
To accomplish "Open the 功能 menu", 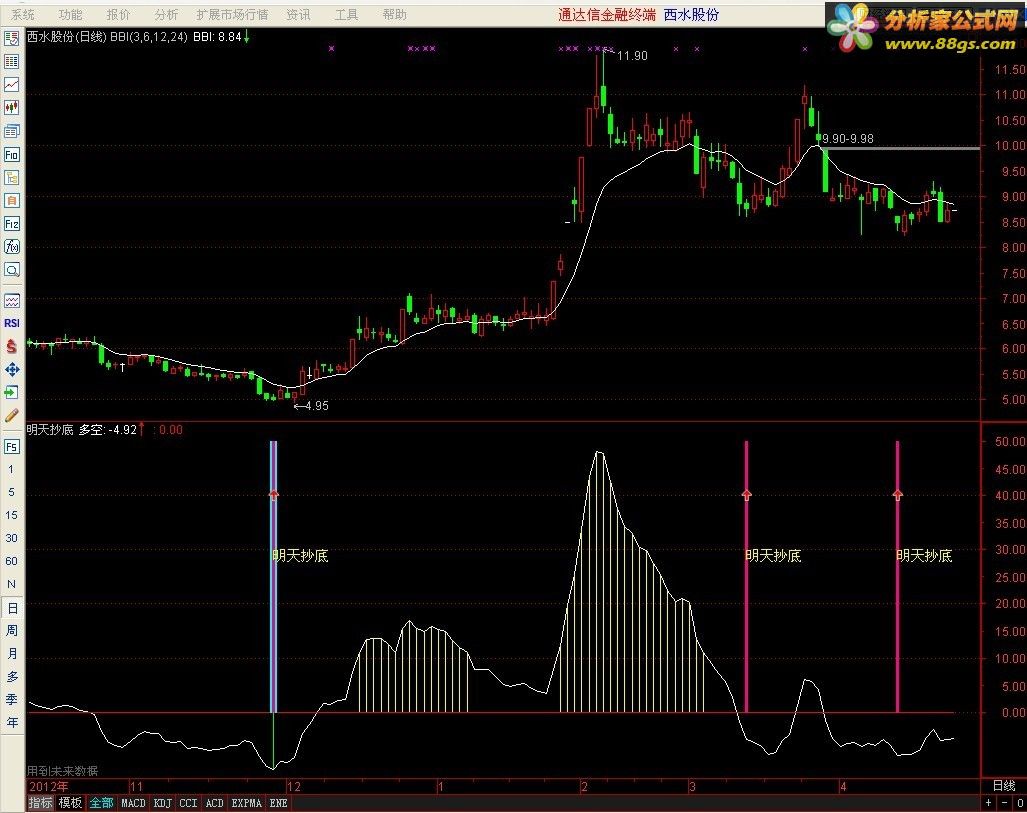I will pos(70,14).
